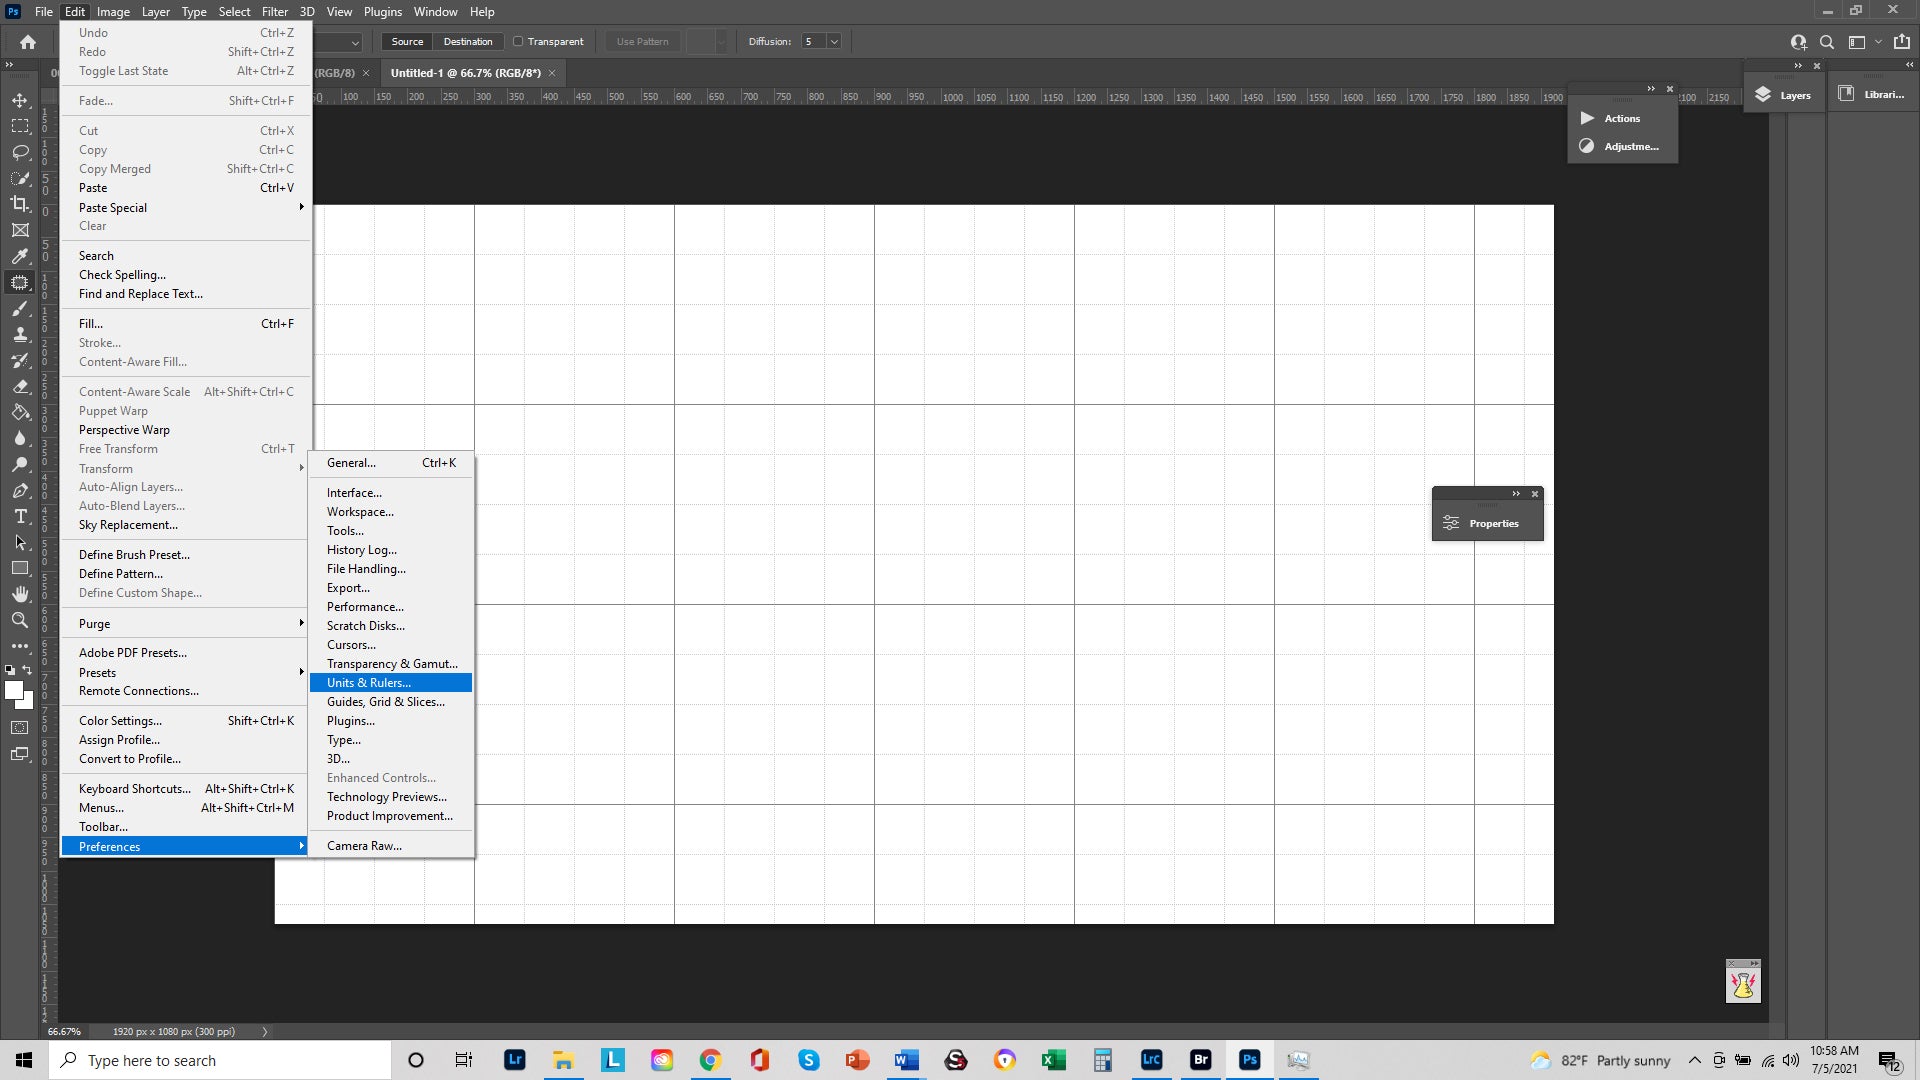Image resolution: width=1920 pixels, height=1080 pixels.
Task: Click the Text tool icon
Action: click(20, 516)
